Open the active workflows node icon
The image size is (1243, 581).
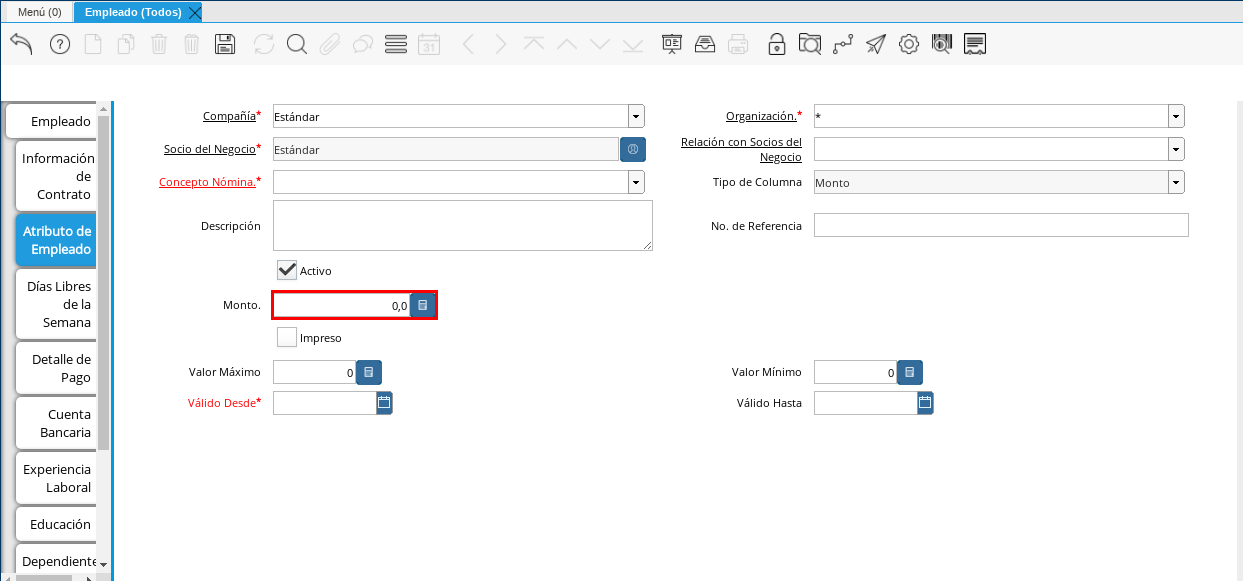(x=843, y=44)
